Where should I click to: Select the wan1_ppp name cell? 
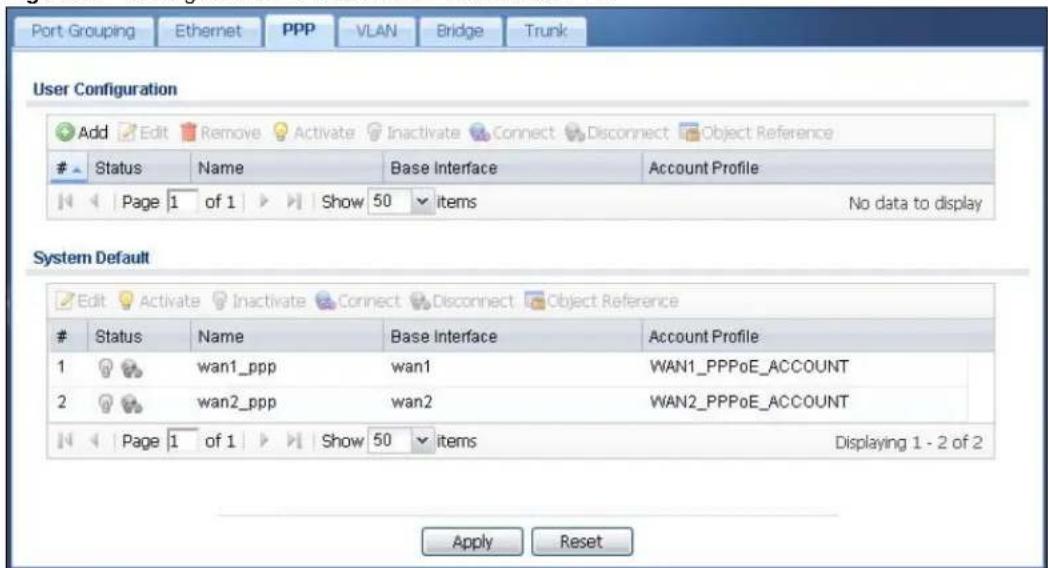237,367
